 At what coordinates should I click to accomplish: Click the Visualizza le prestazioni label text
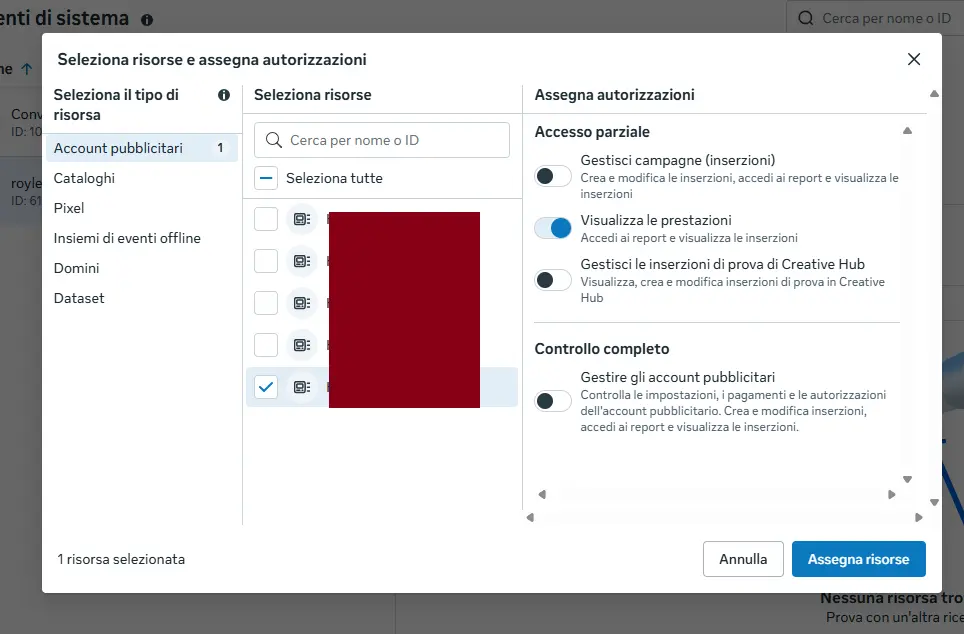pos(655,220)
